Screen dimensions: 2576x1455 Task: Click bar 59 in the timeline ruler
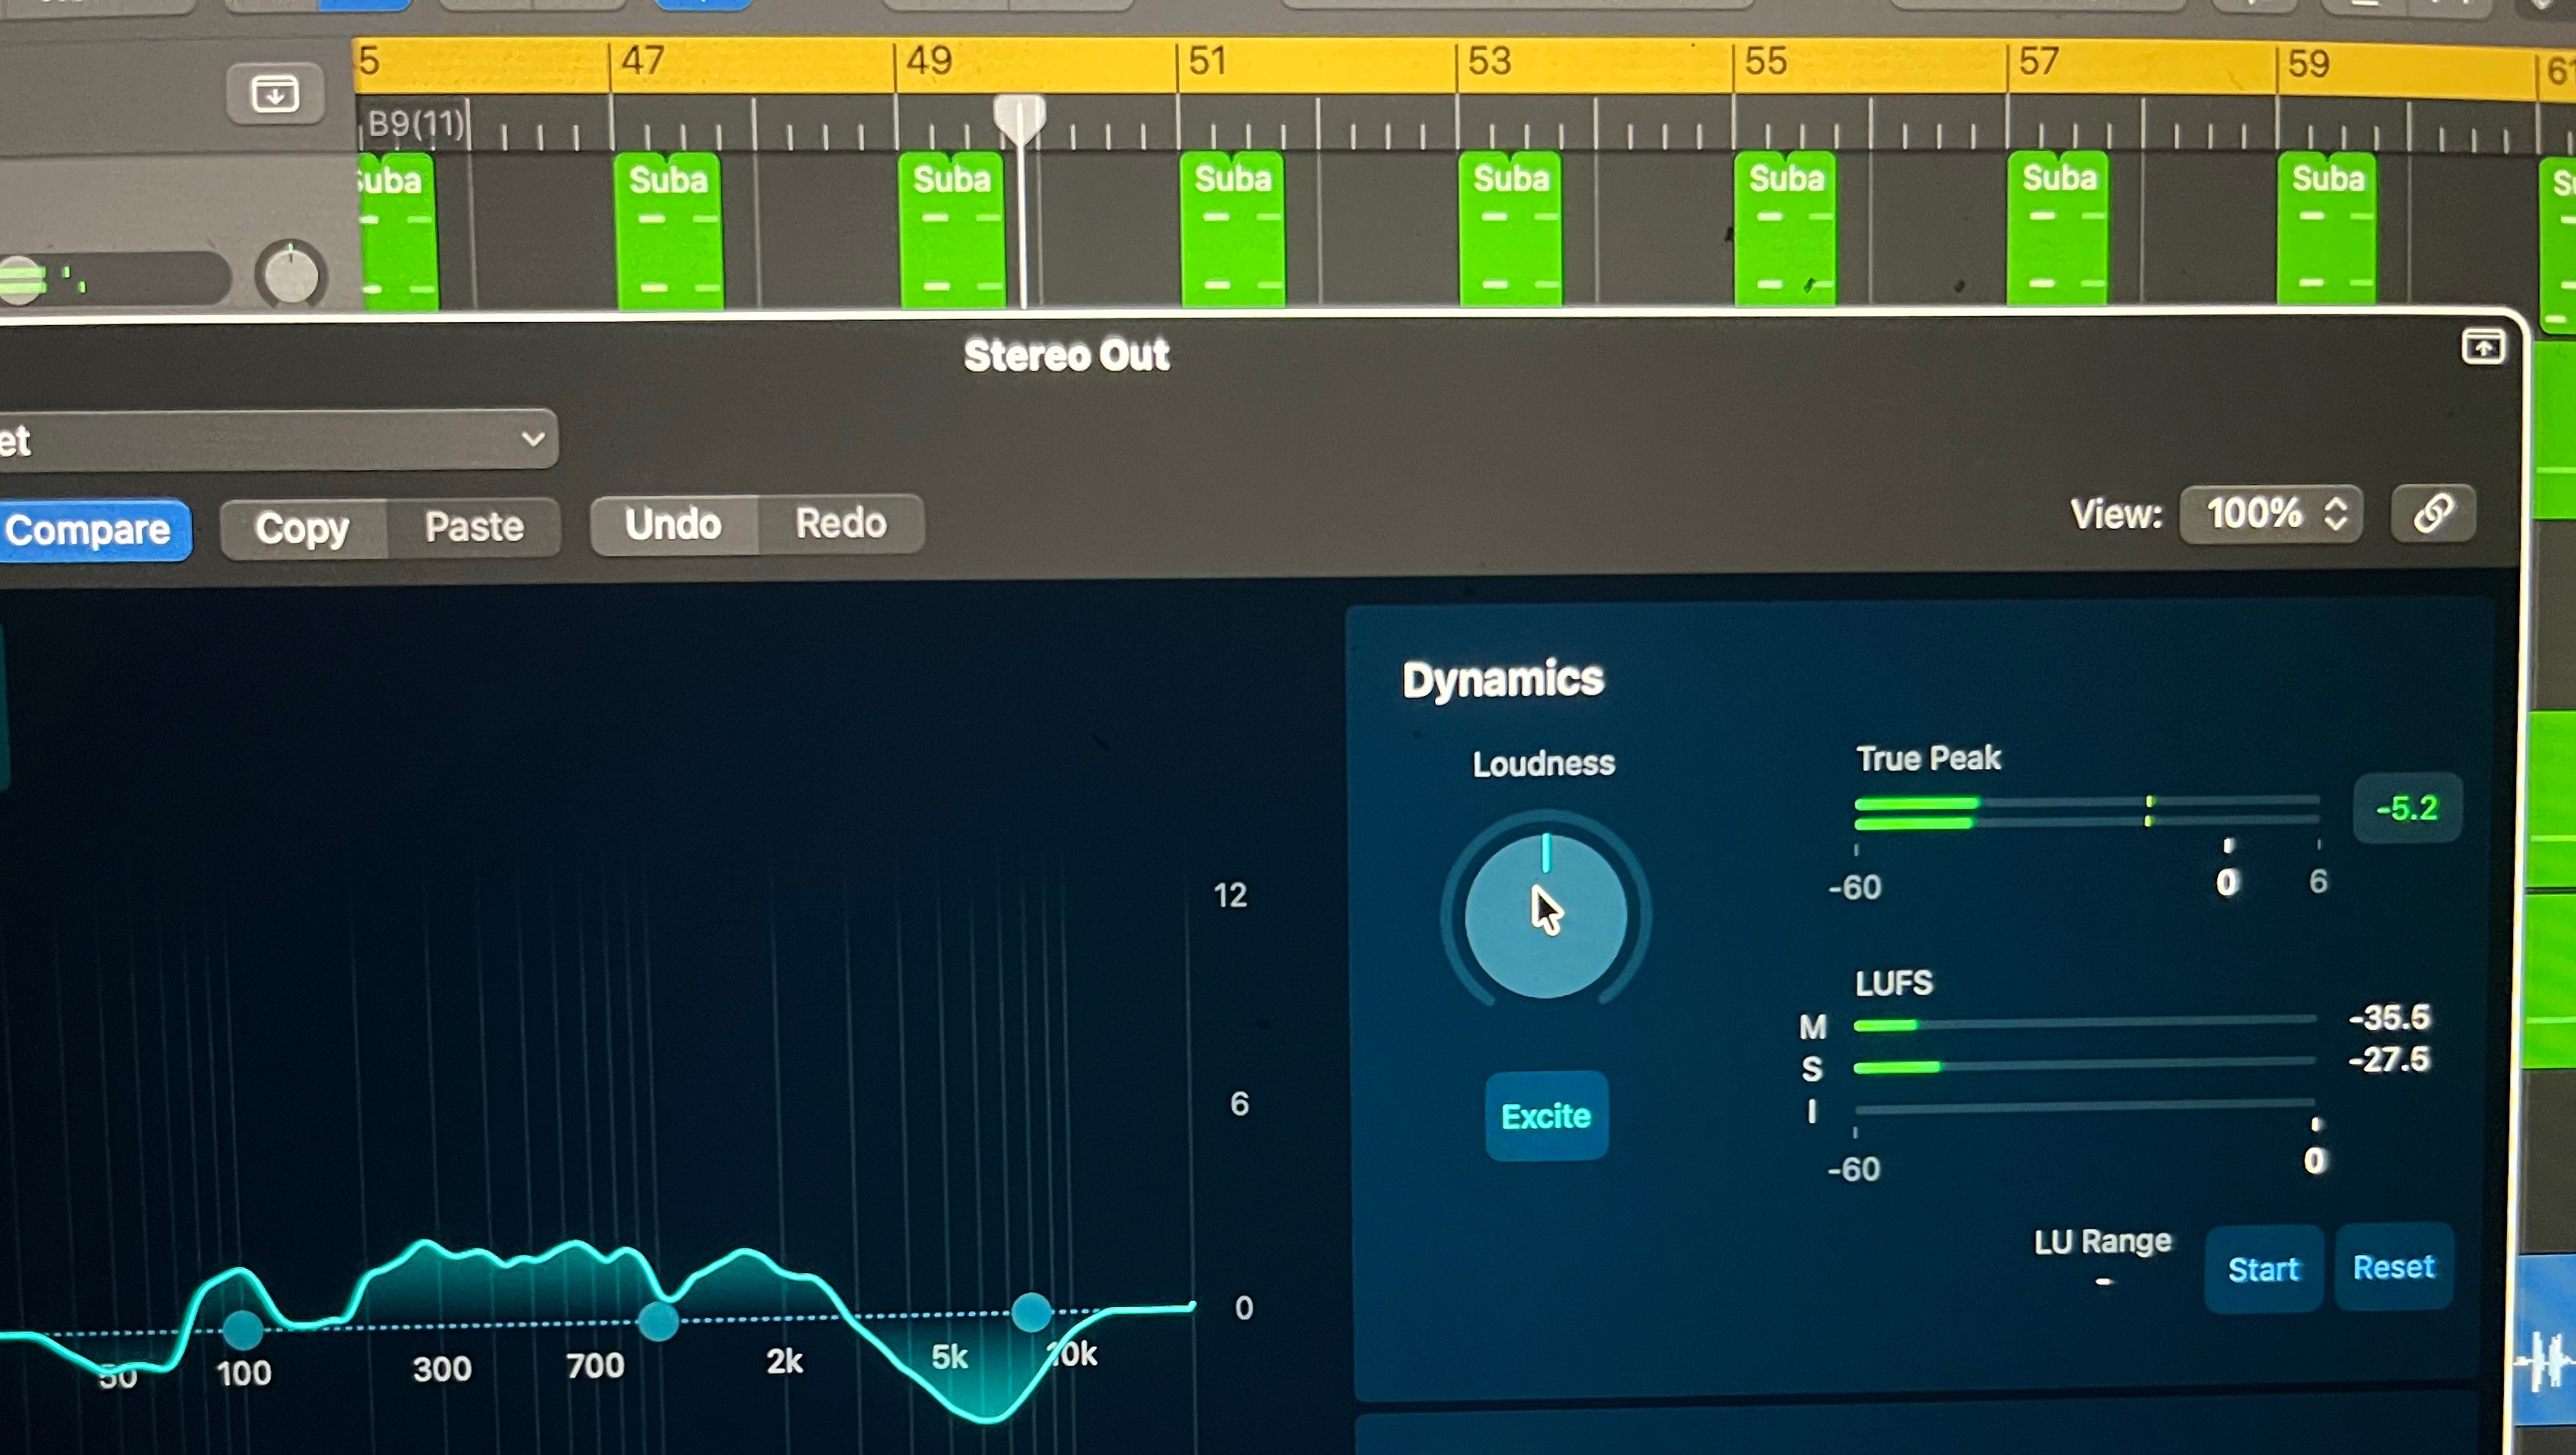[2308, 64]
